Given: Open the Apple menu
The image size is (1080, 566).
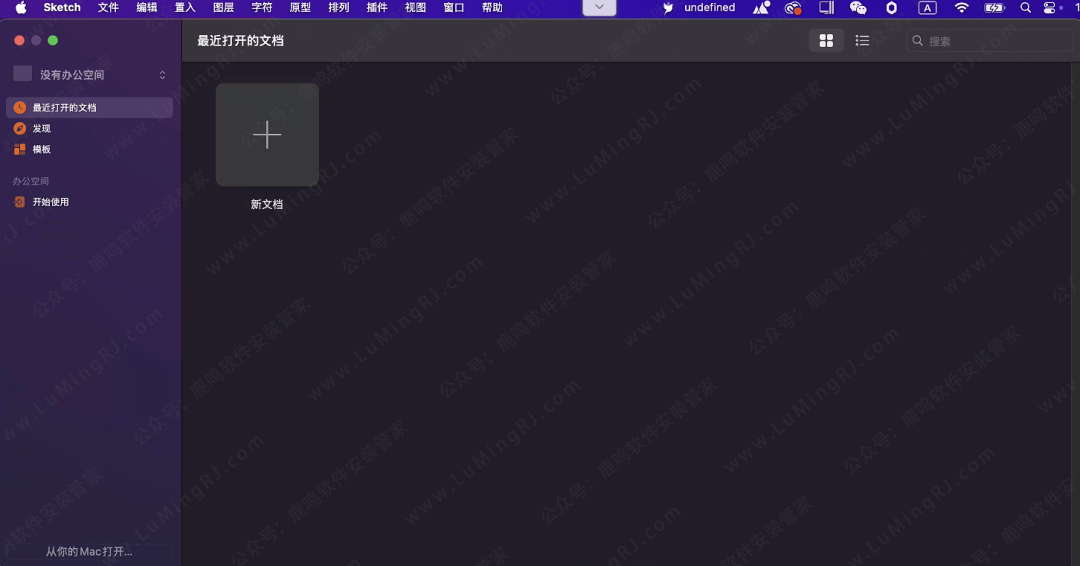Looking at the screenshot, I should coord(21,8).
